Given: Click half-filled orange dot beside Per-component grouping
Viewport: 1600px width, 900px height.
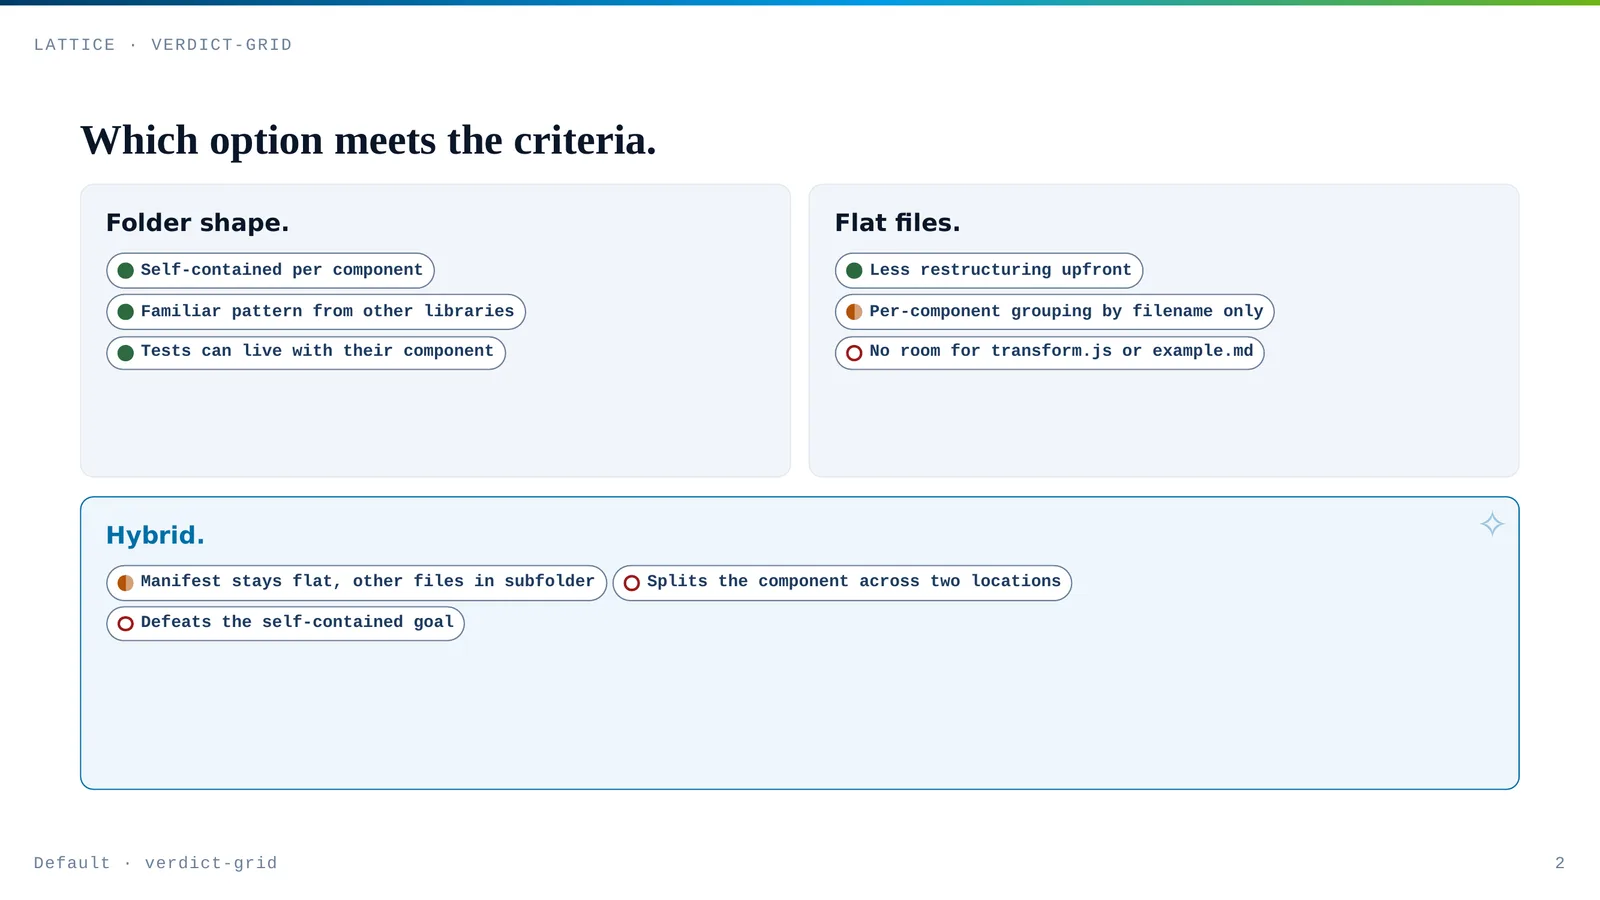Looking at the screenshot, I should [854, 312].
